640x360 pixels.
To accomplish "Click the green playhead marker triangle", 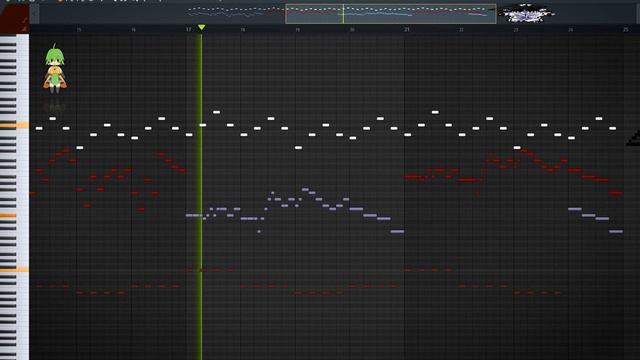I will click(x=201, y=27).
